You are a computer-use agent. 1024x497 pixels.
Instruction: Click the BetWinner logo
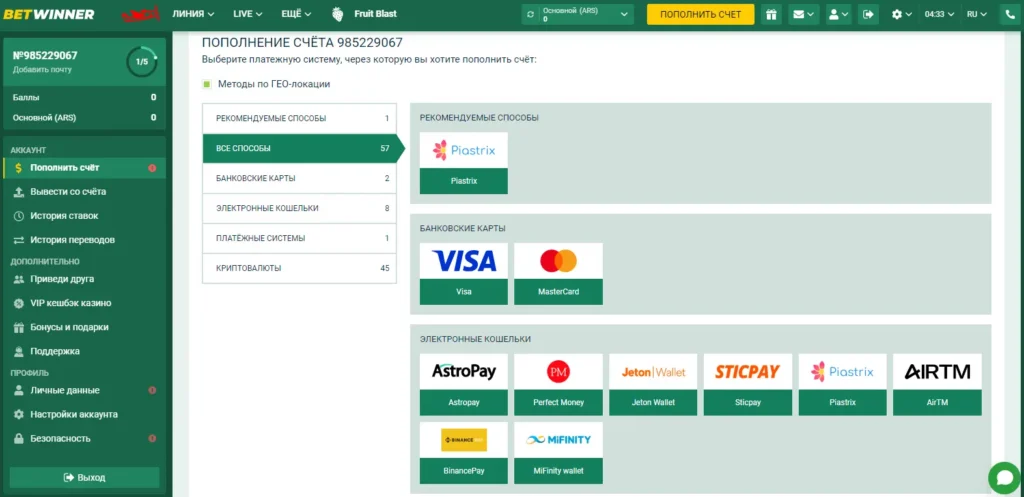49,14
